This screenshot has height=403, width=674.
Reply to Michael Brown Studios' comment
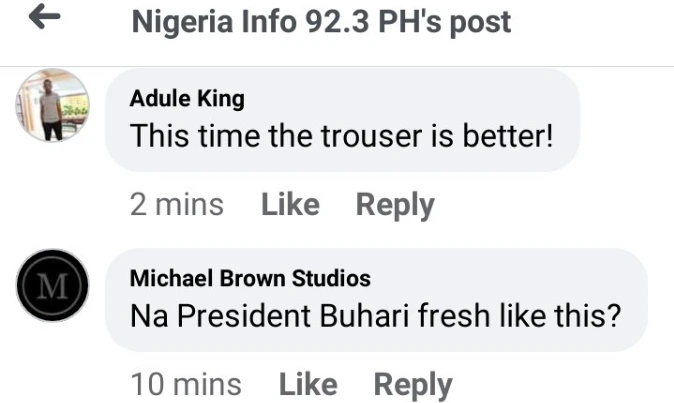pos(413,384)
